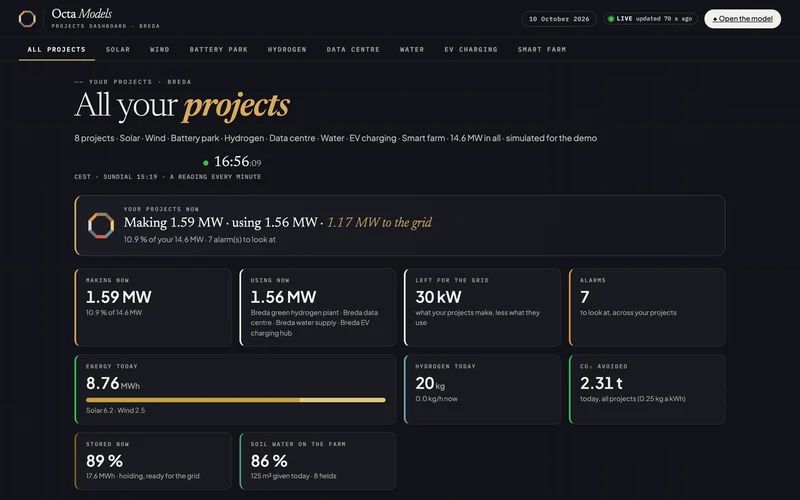Click the green LIVE status dot
Viewport: 800px width, 500px height.
pyautogui.click(x=611, y=19)
